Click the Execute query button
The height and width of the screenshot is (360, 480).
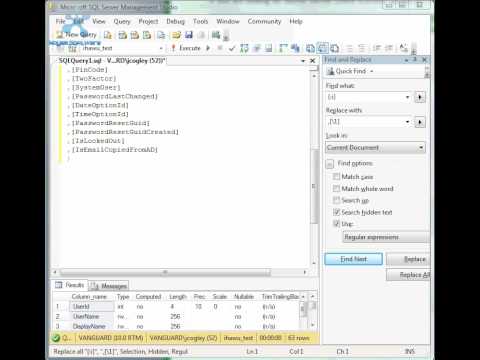186,48
